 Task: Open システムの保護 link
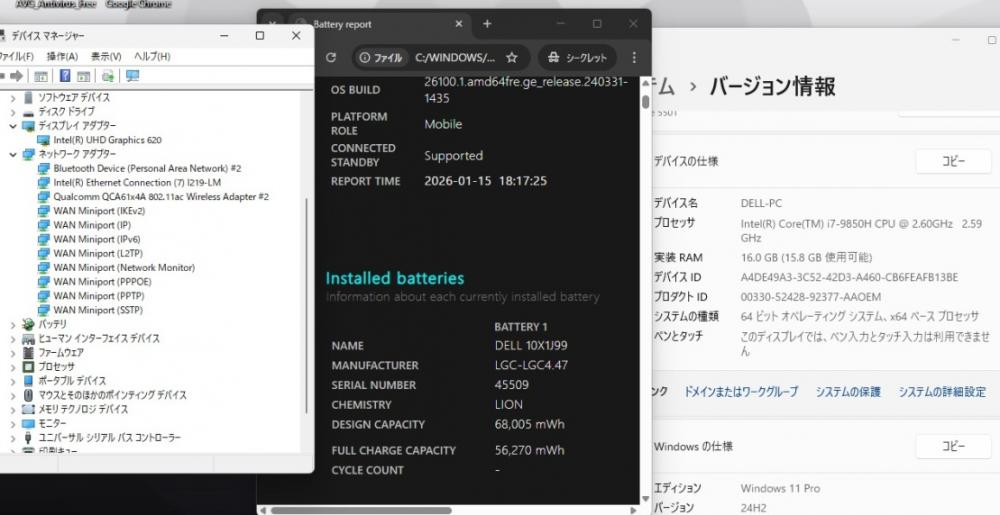point(848,392)
